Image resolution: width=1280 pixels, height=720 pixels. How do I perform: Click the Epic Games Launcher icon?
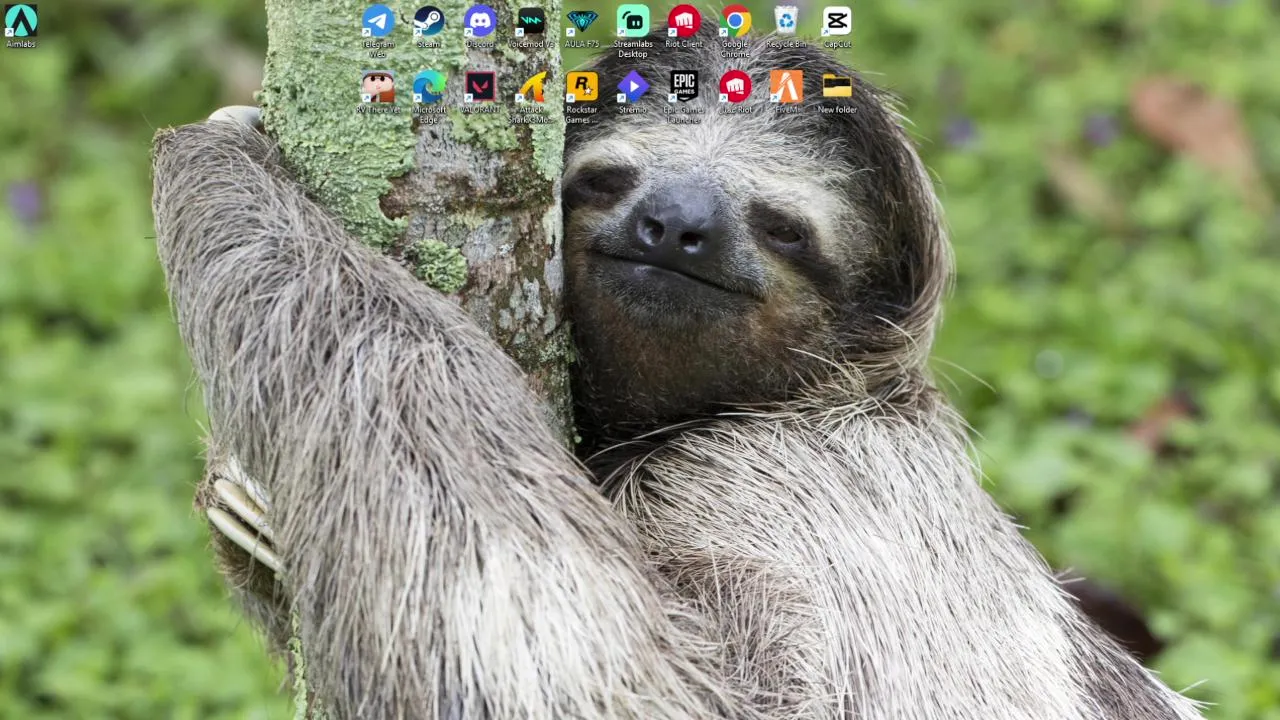point(684,97)
